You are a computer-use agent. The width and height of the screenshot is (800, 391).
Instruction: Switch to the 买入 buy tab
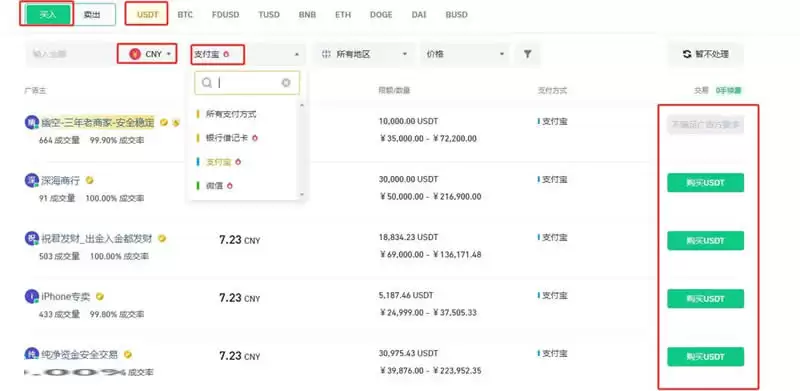47,14
